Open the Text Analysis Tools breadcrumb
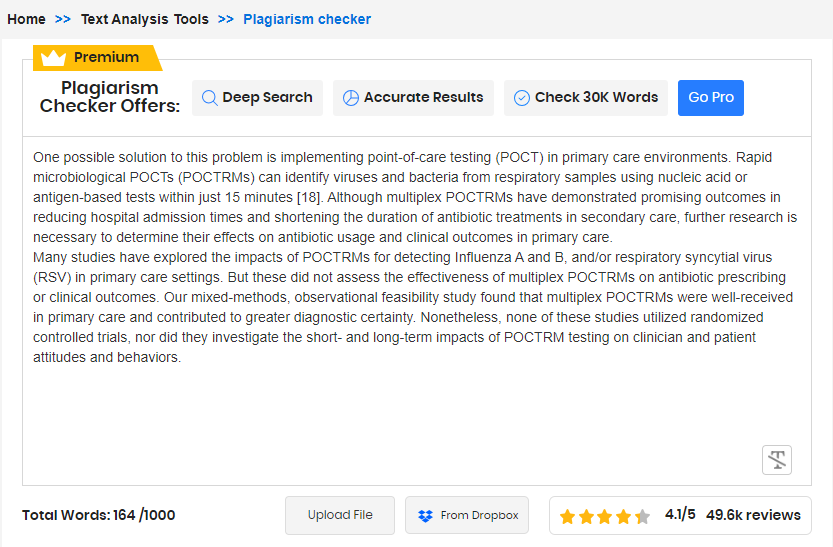The width and height of the screenshot is (833, 547). coord(145,19)
